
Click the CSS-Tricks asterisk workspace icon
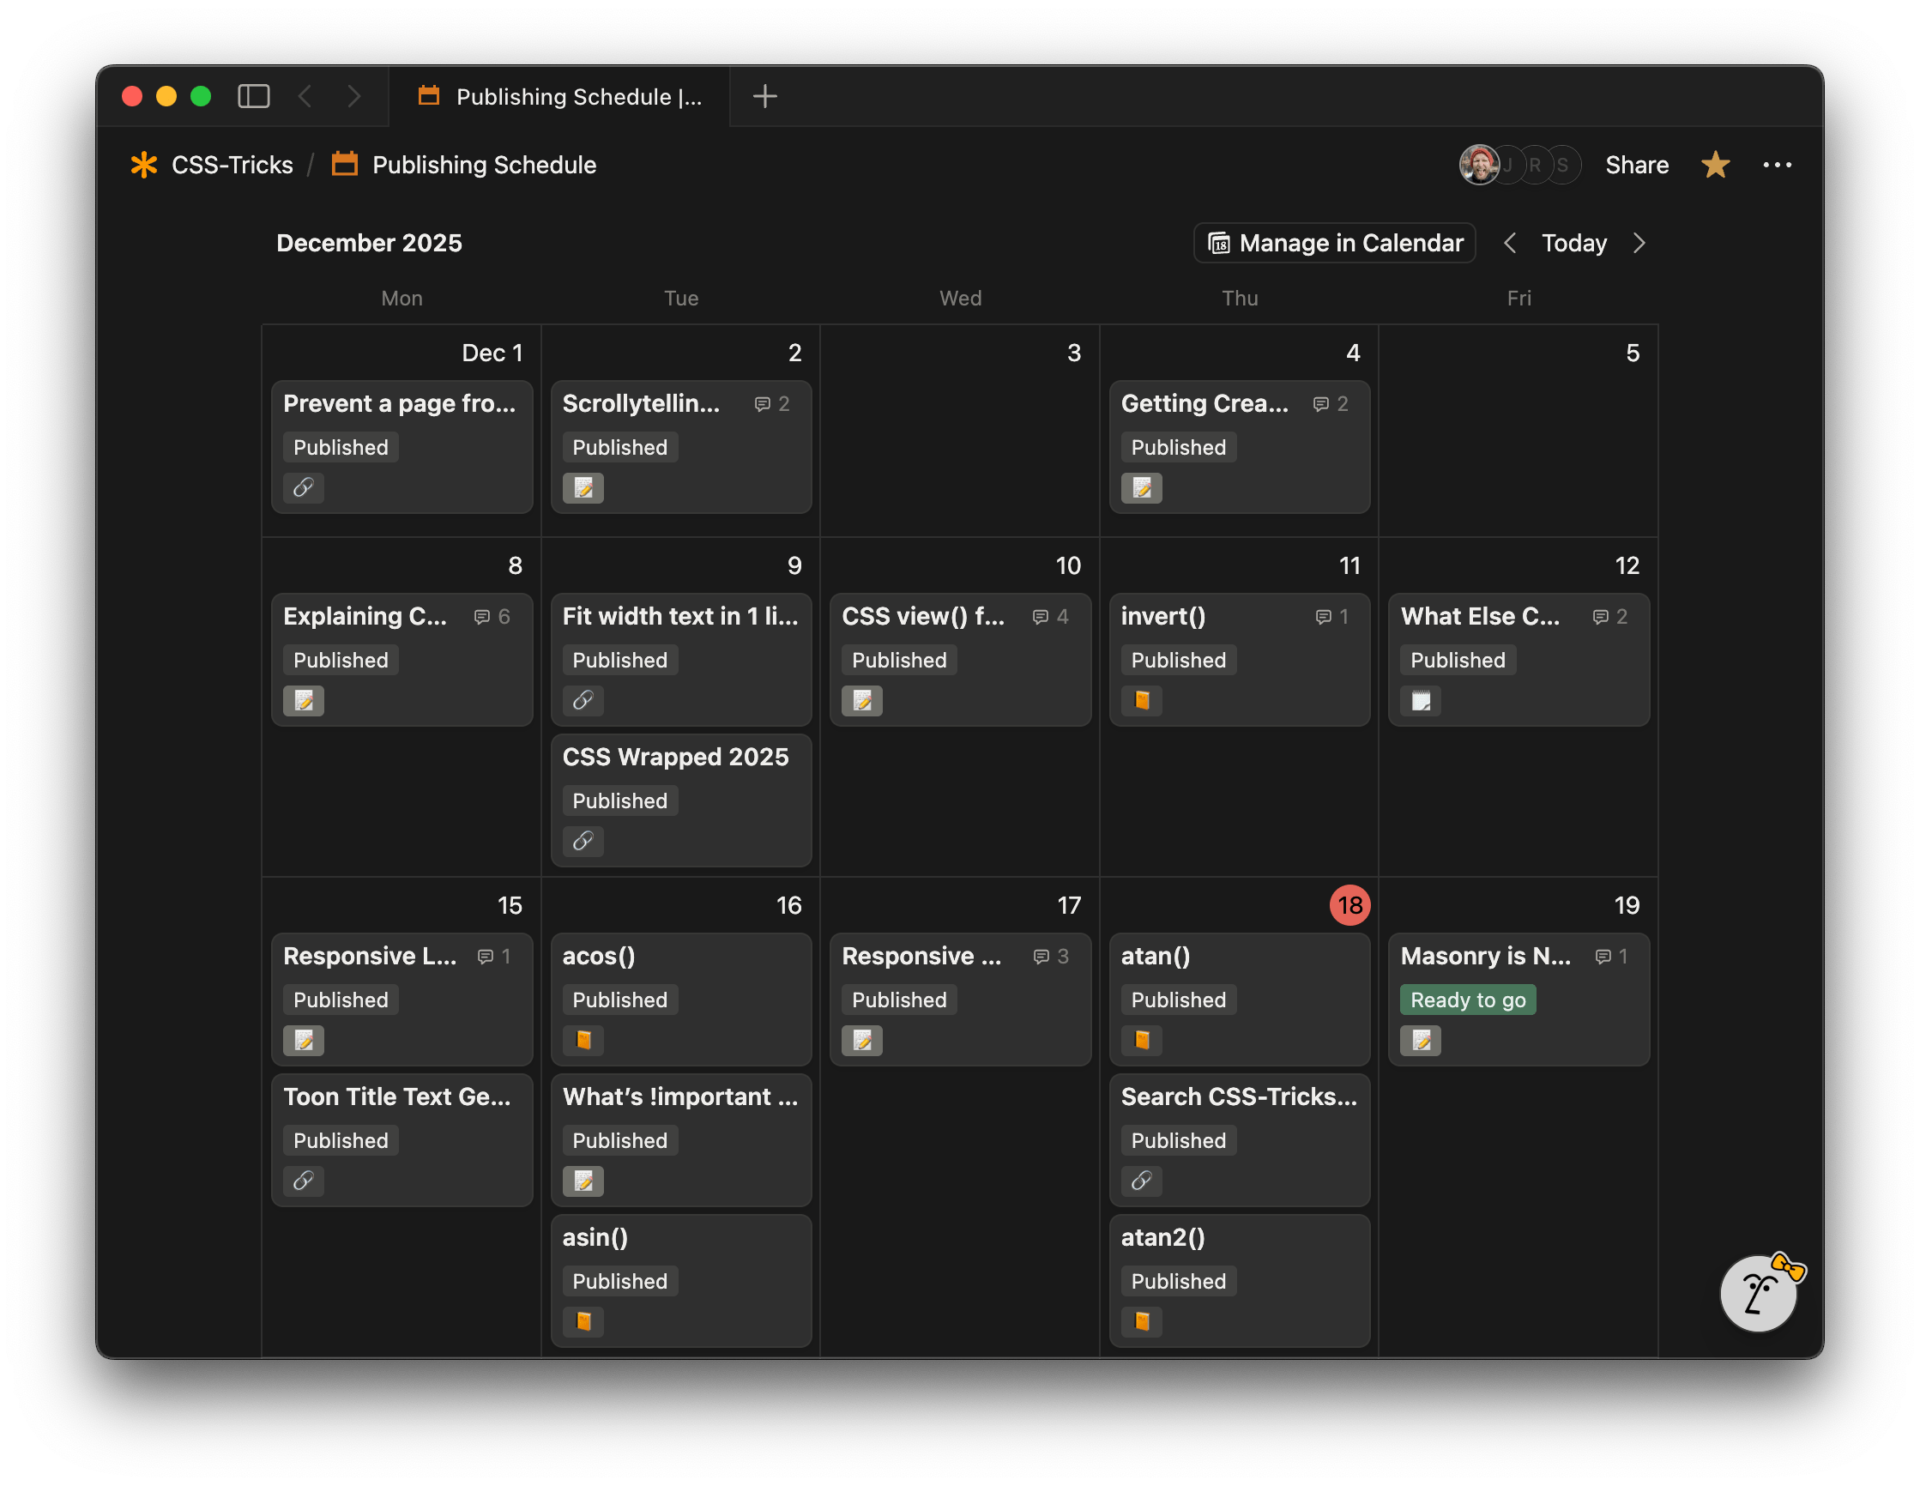(x=144, y=165)
